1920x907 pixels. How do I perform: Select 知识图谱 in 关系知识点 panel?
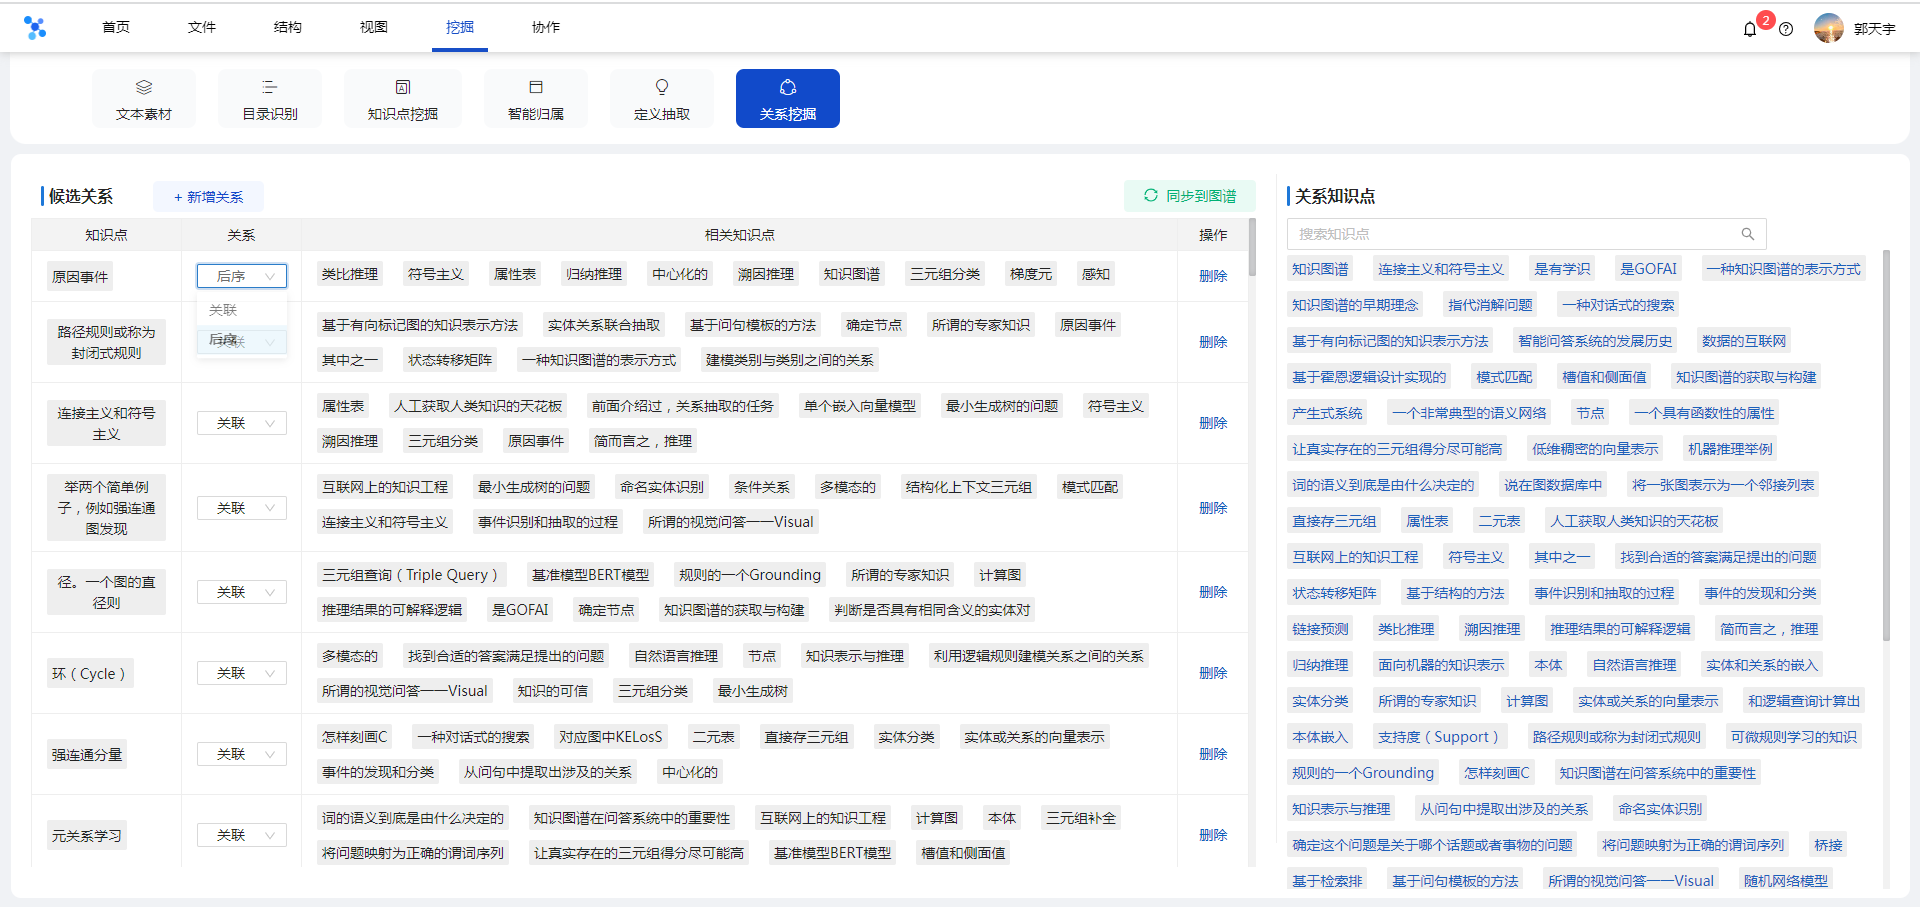1320,269
